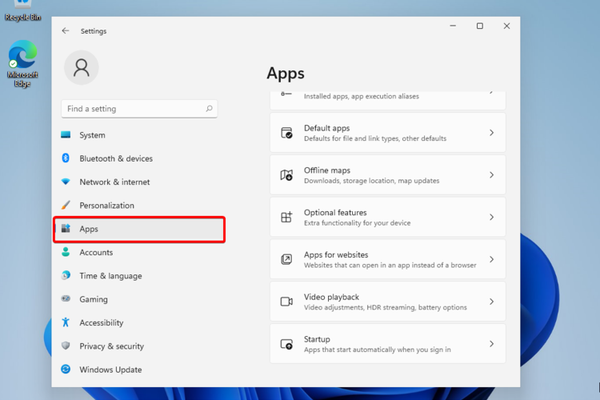Click the user profile avatar icon
Screen dimensions: 600x400
[x=81, y=67]
